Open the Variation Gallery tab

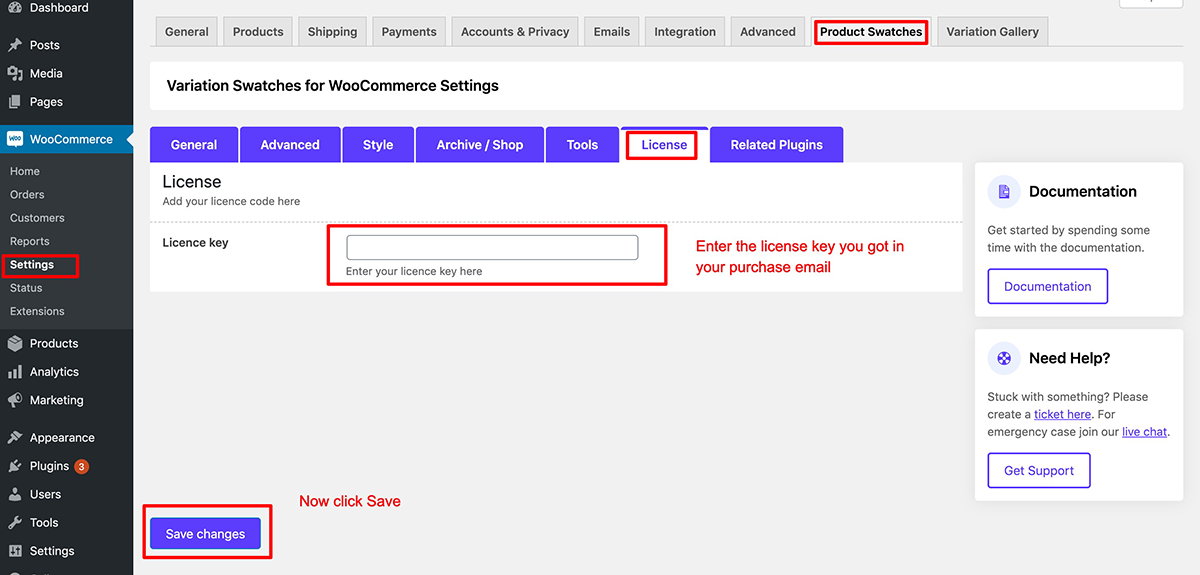point(992,31)
